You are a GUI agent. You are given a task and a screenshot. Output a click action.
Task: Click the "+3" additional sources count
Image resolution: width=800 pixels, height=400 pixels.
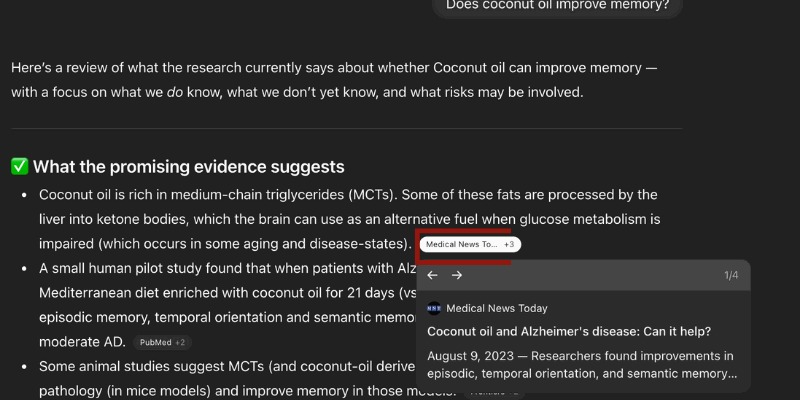click(509, 244)
